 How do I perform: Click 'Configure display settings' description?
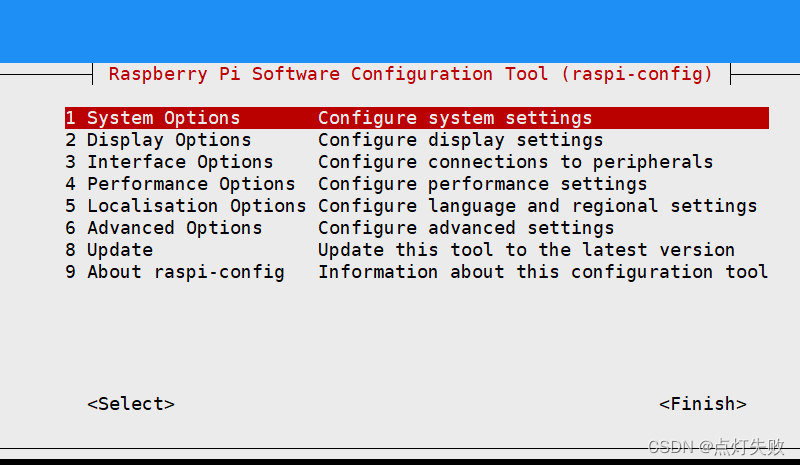(x=461, y=140)
